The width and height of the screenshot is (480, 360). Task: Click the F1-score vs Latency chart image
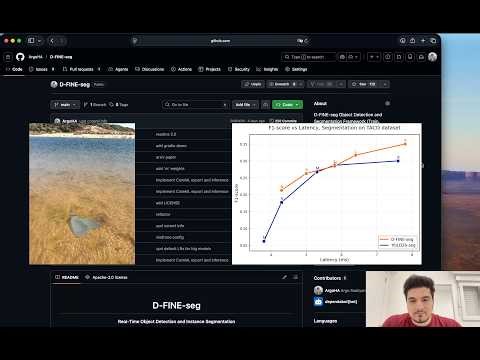tap(327, 194)
